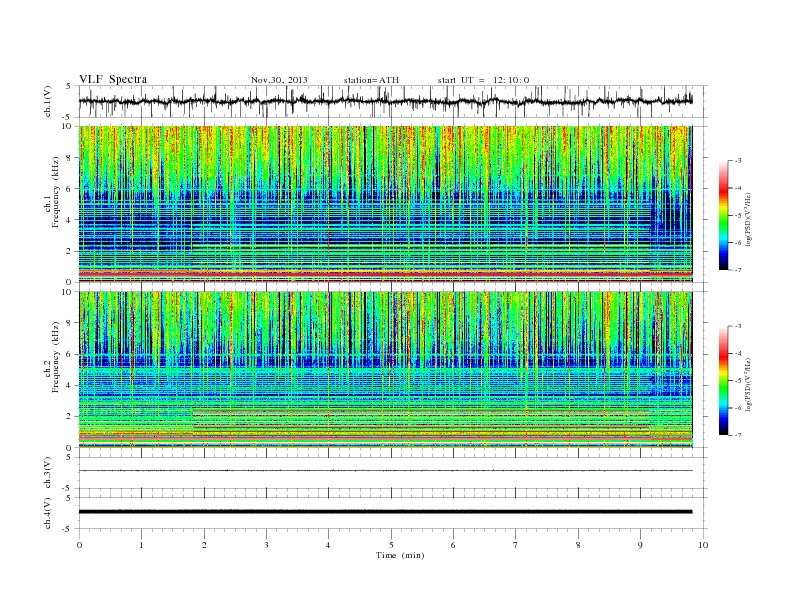The width and height of the screenshot is (792, 612).
Task: Select the "ch.3(V)" axis label
Action: click(48, 473)
